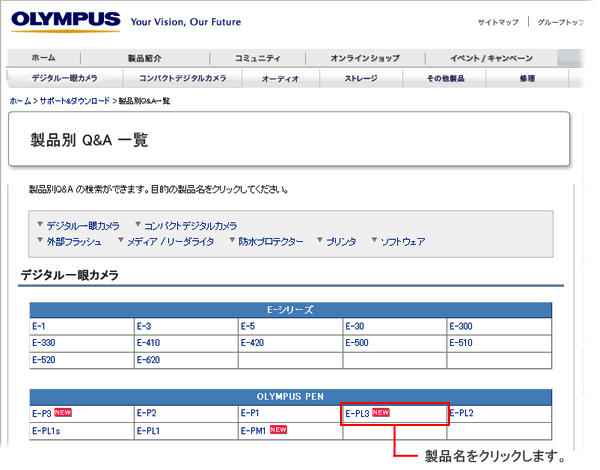Select the 製品紹介 menu tab
The image size is (600, 470).
(145, 58)
